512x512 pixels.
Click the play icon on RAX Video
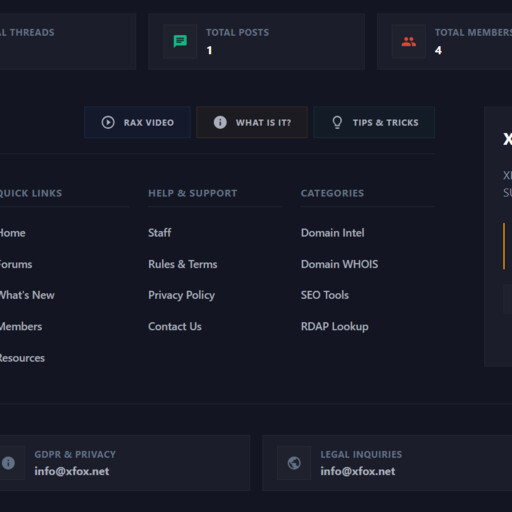108,122
